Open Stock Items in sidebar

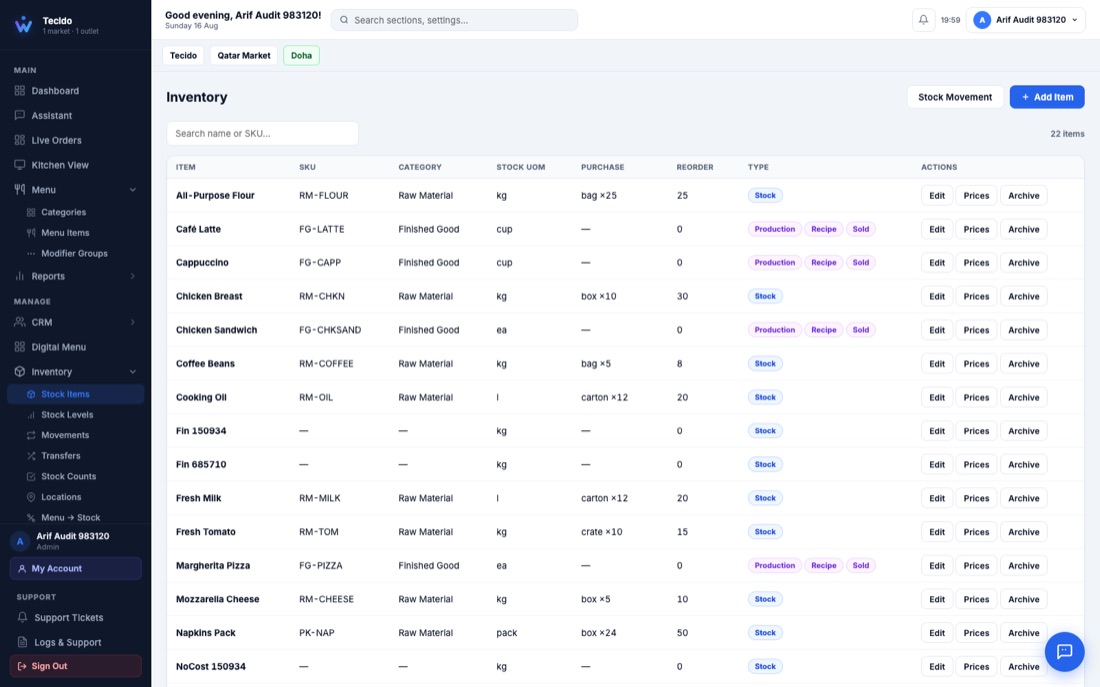coord(76,394)
